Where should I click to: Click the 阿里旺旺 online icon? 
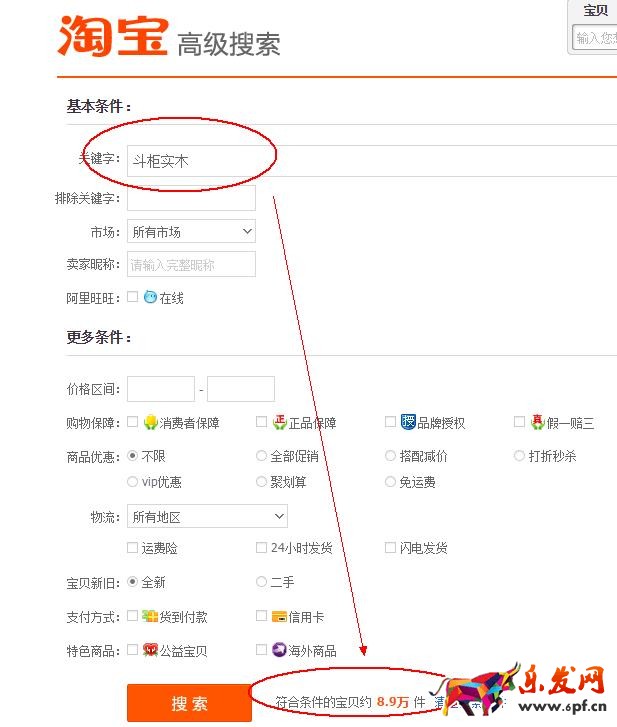150,297
